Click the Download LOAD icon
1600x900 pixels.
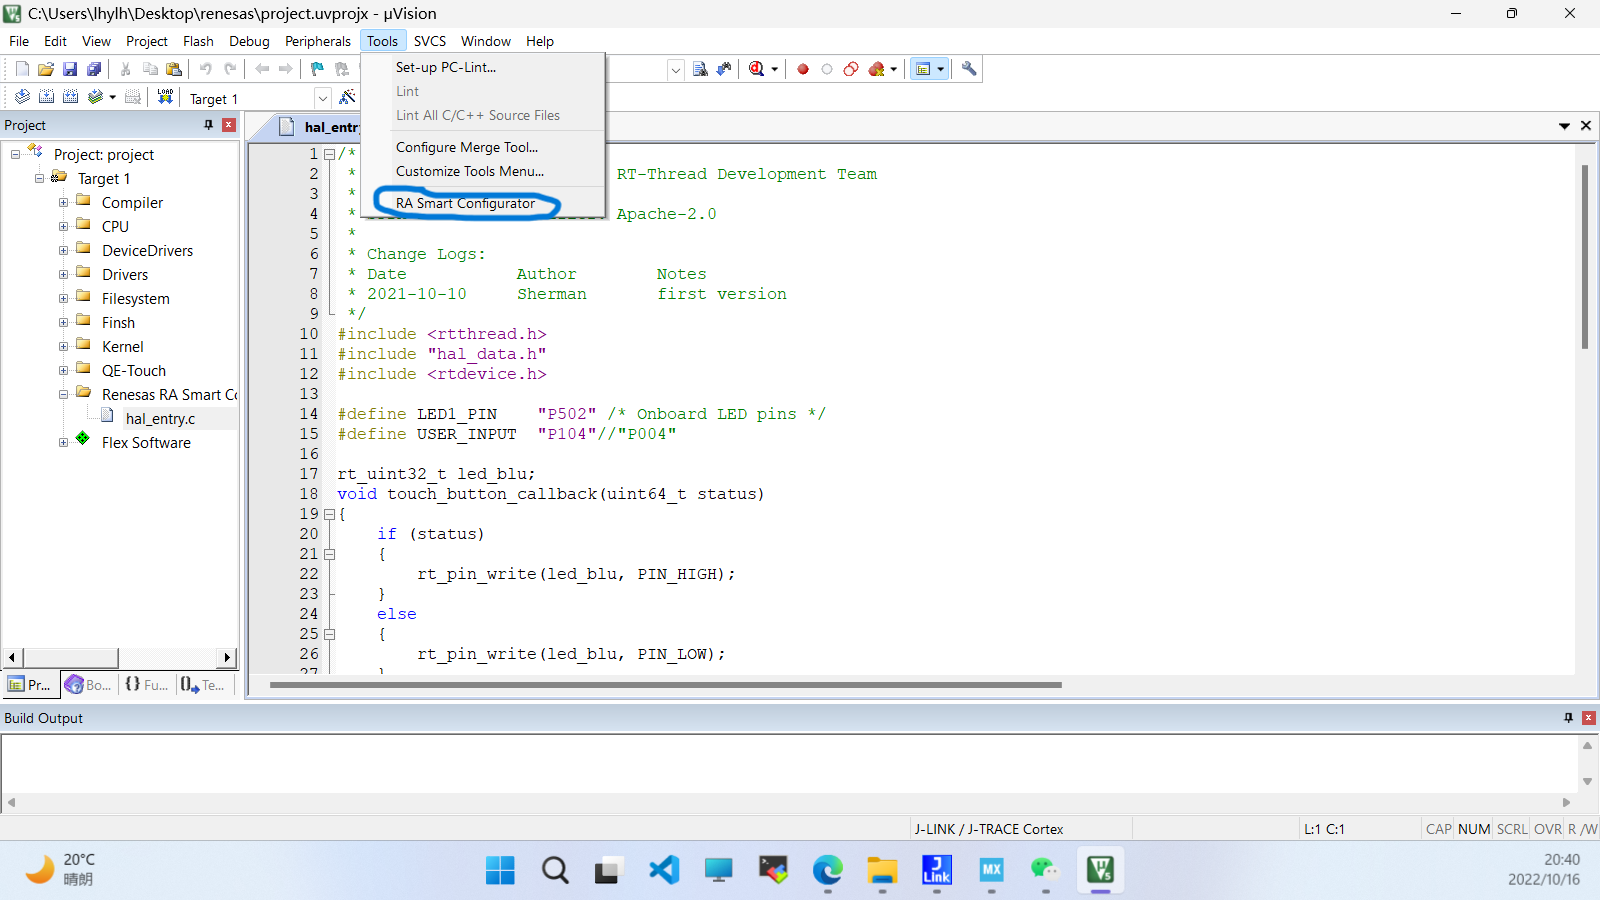165,97
